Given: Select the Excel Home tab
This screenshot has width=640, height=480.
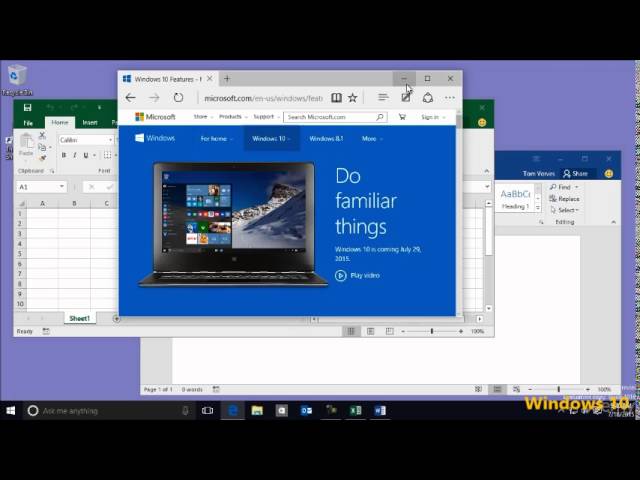Looking at the screenshot, I should (60, 122).
